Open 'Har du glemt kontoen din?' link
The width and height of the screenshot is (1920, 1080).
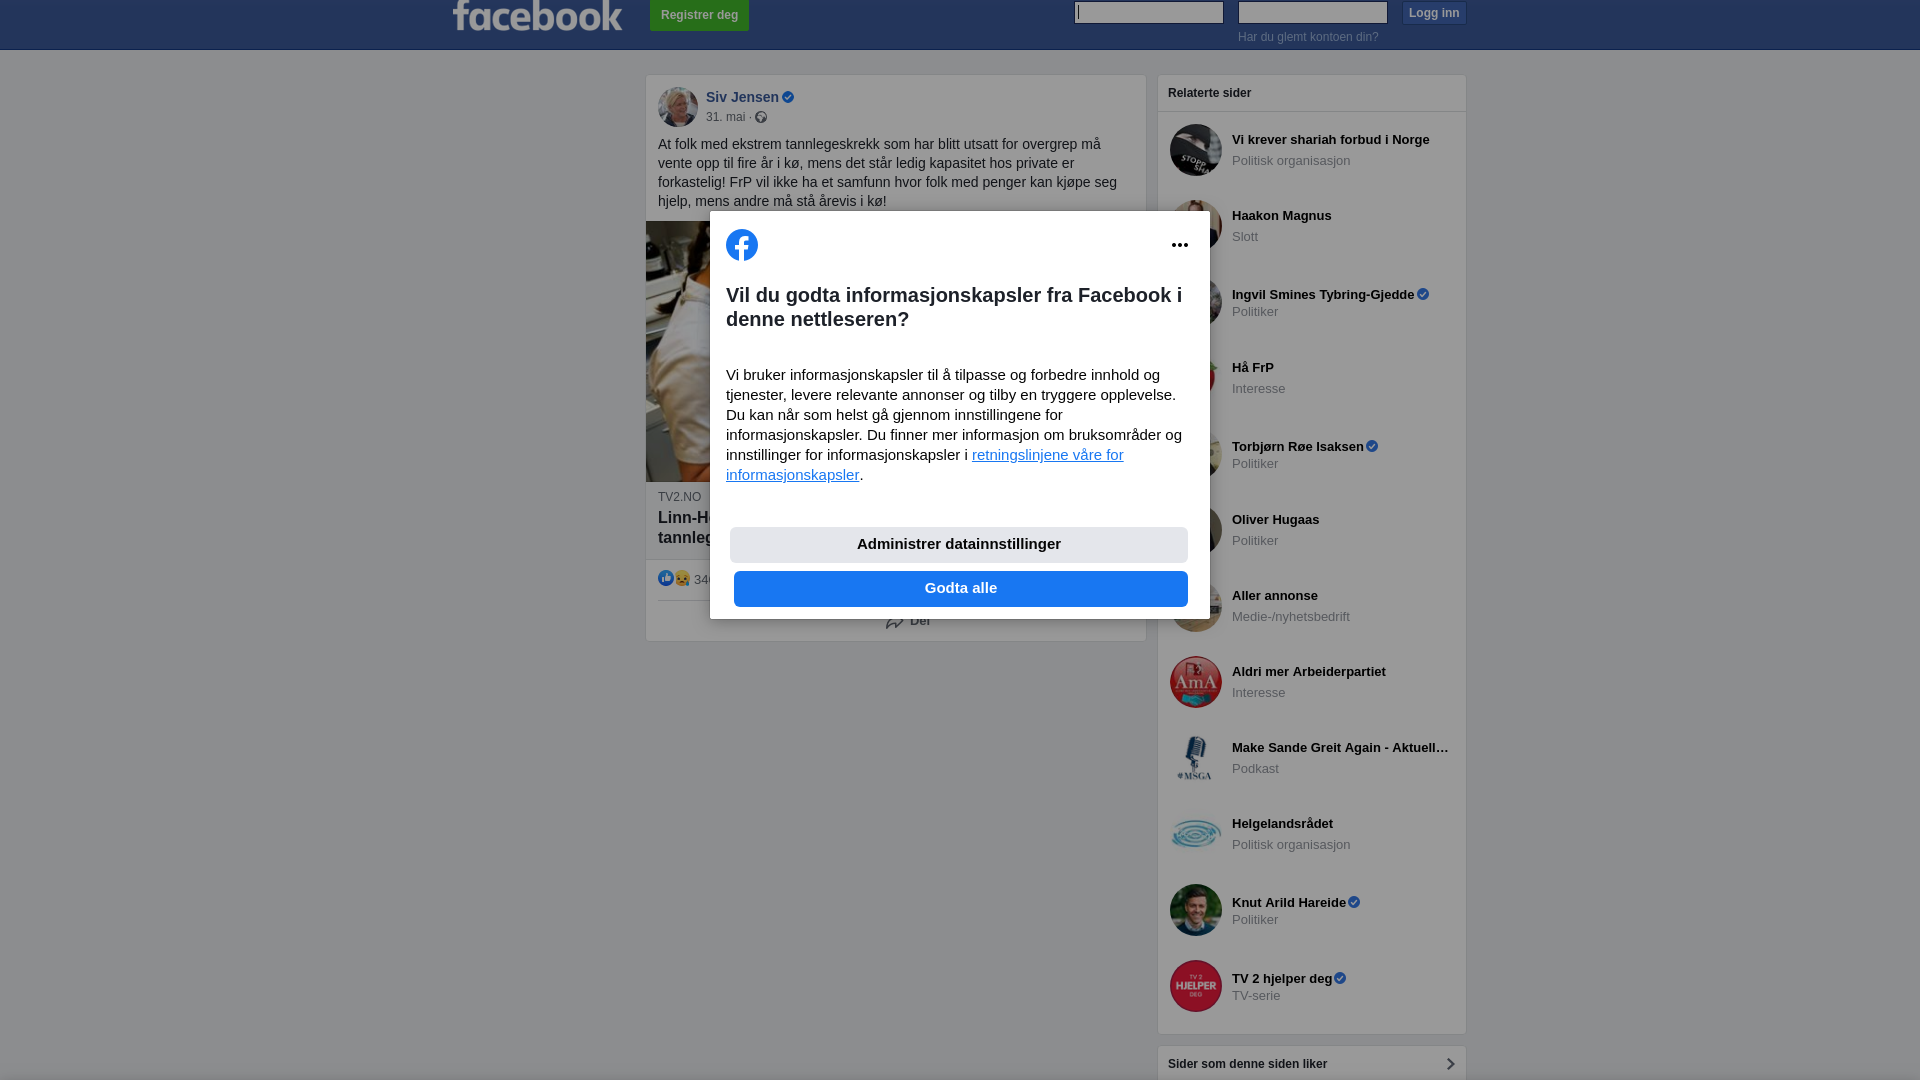[1308, 37]
